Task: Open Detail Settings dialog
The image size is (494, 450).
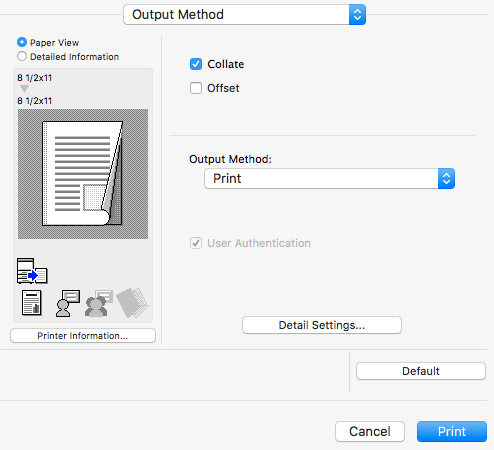Action: click(322, 325)
